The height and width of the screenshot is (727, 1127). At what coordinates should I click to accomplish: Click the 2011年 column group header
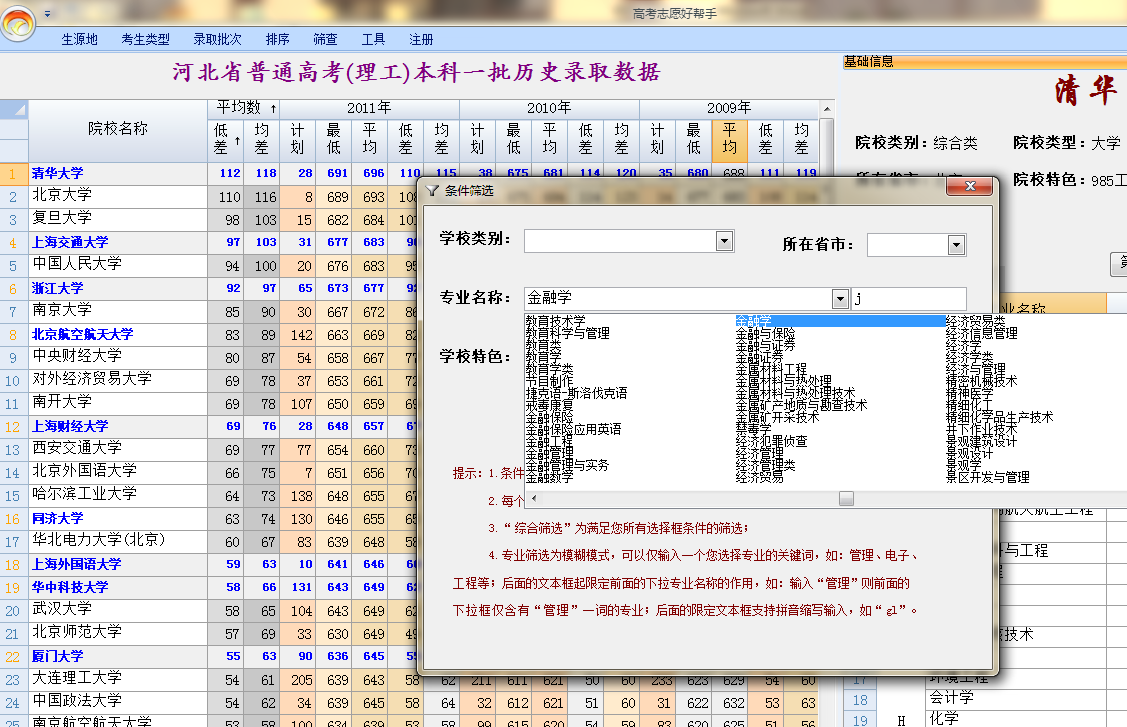[369, 109]
